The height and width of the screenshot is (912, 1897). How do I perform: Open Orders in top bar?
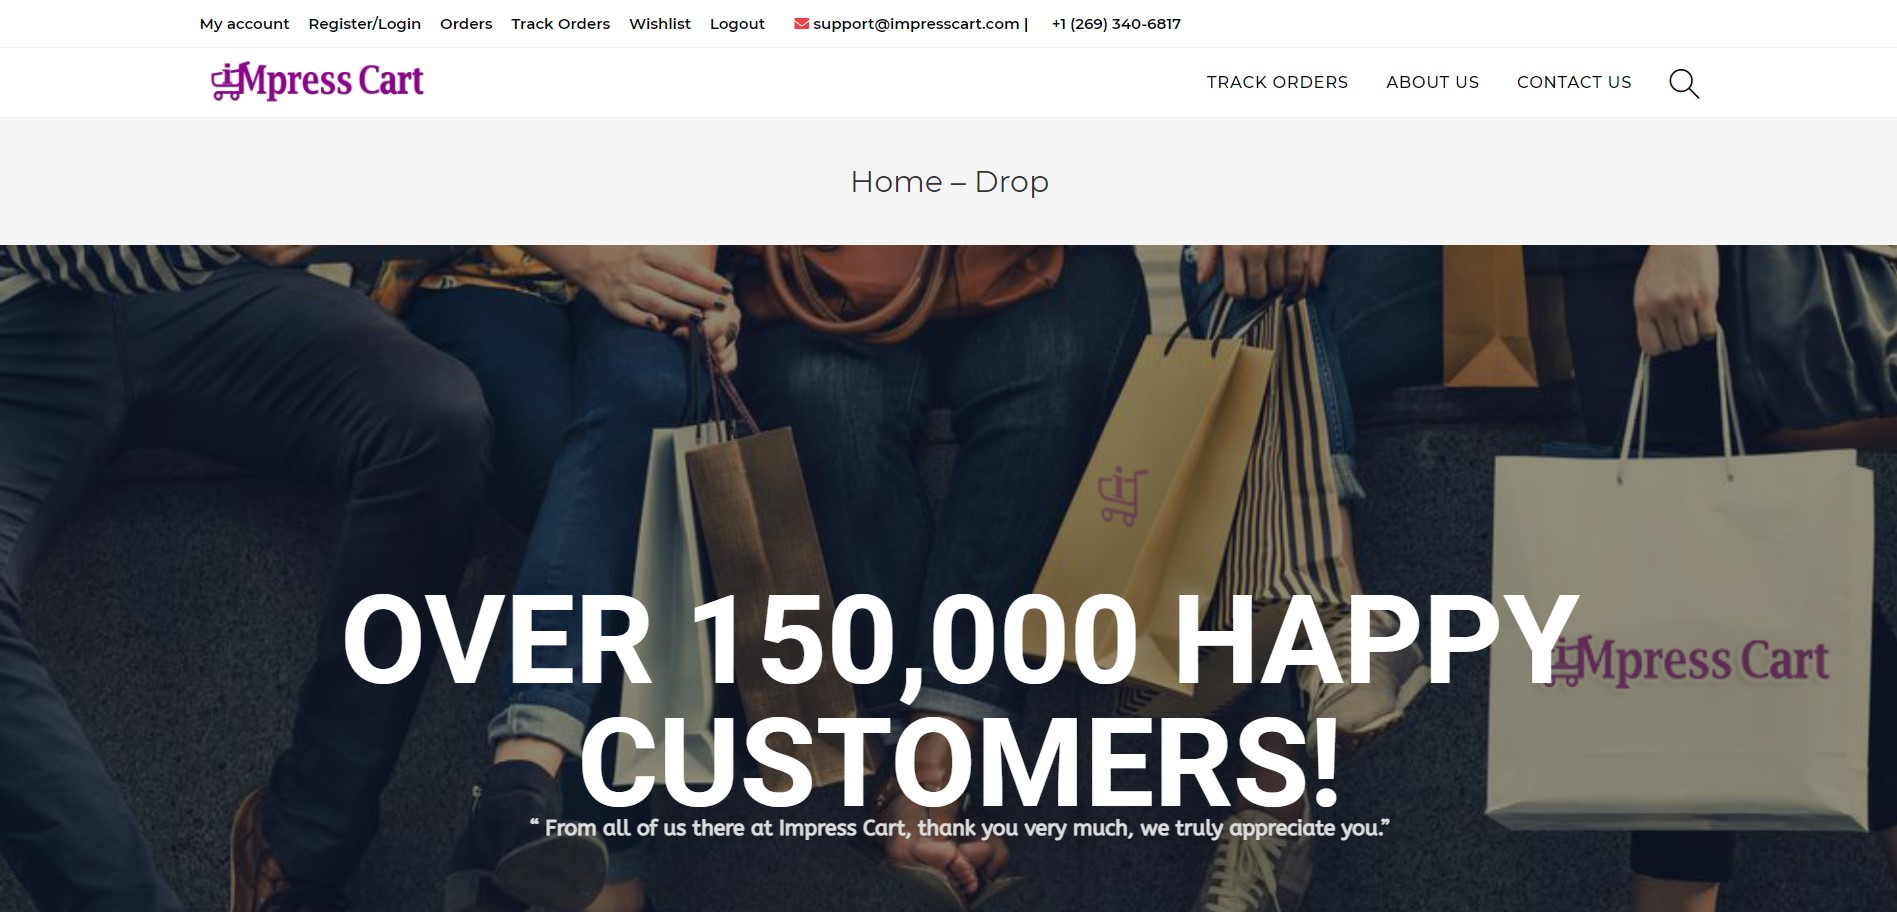click(466, 24)
